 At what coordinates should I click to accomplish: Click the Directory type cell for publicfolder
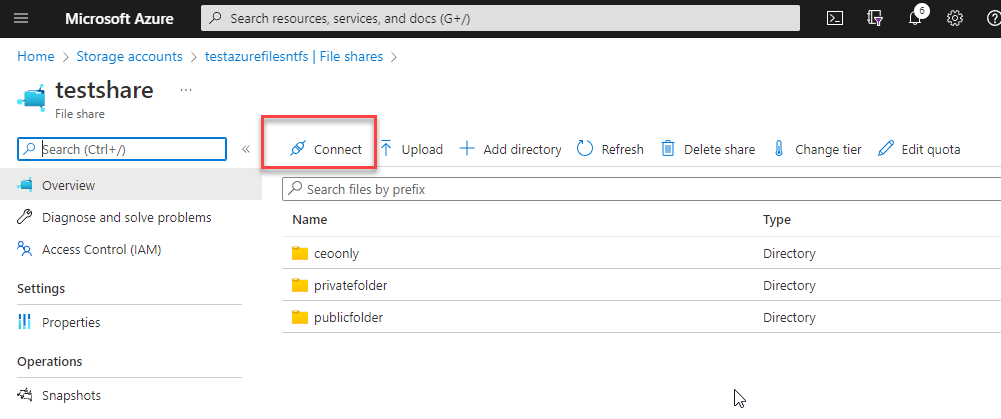789,317
